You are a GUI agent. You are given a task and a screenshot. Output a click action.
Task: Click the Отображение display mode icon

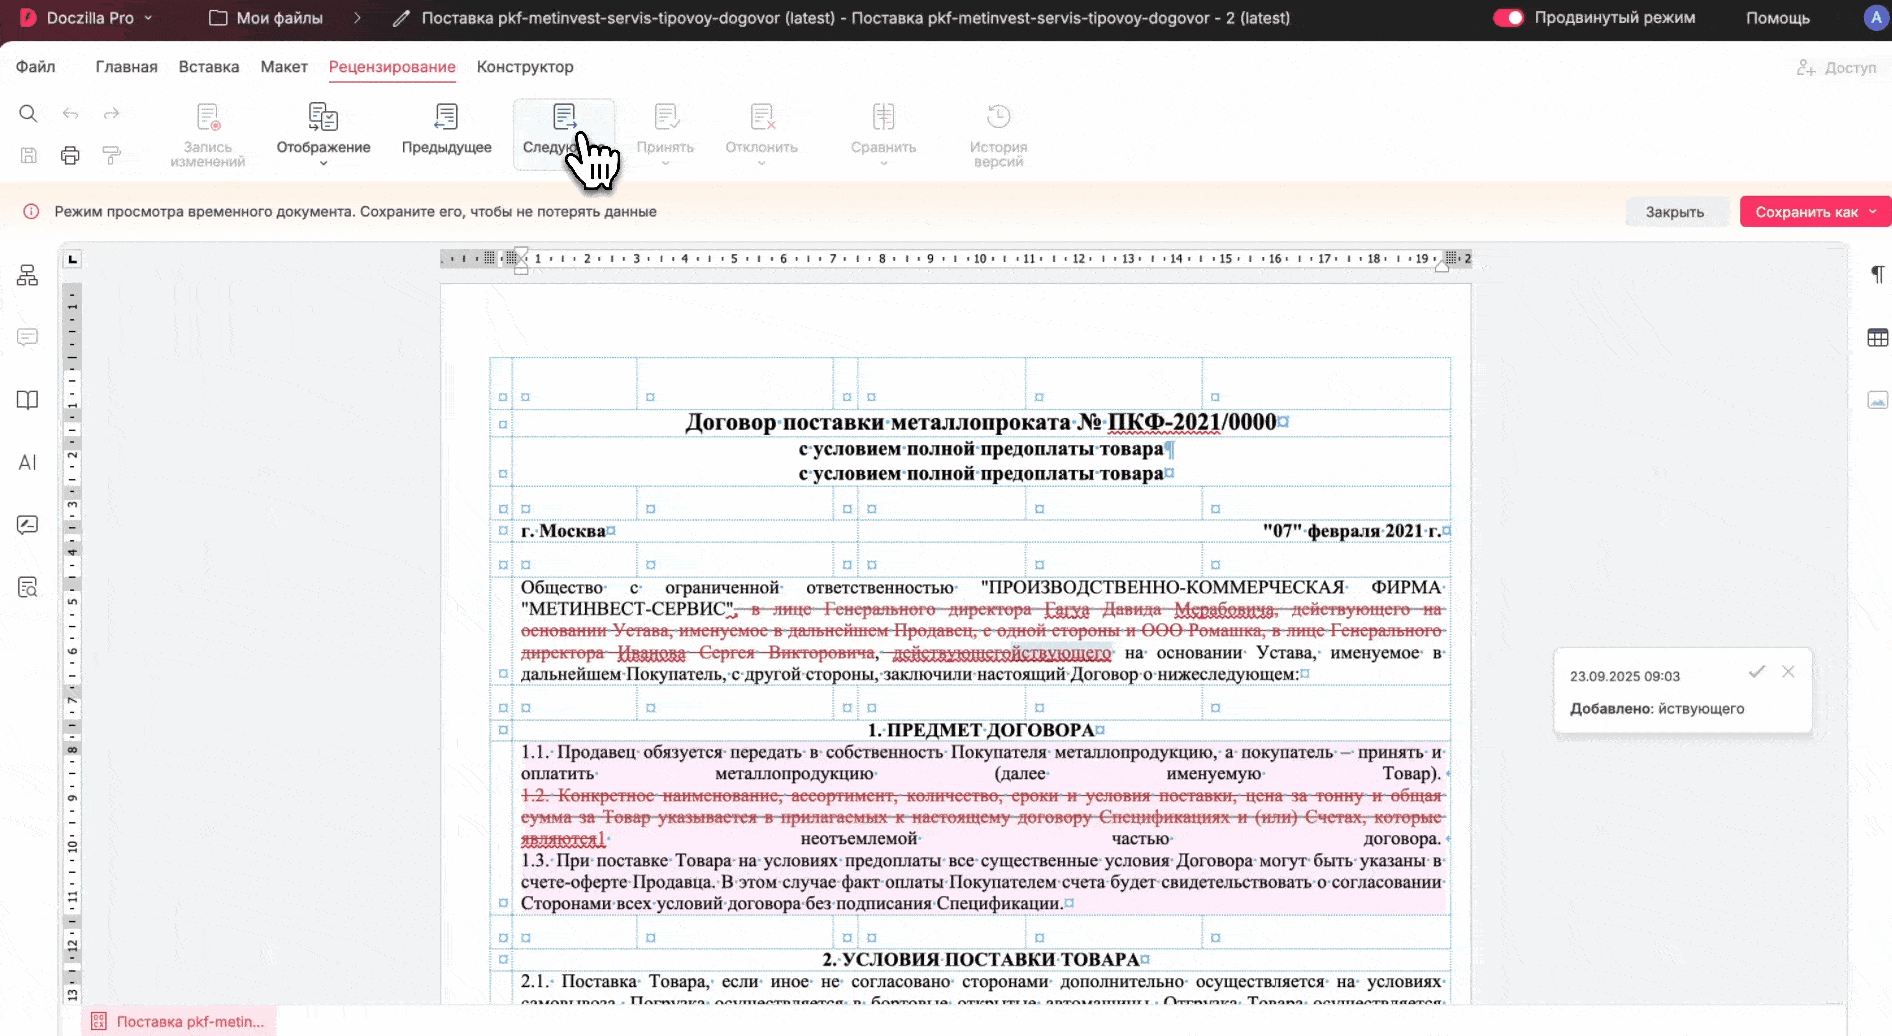[x=323, y=117]
